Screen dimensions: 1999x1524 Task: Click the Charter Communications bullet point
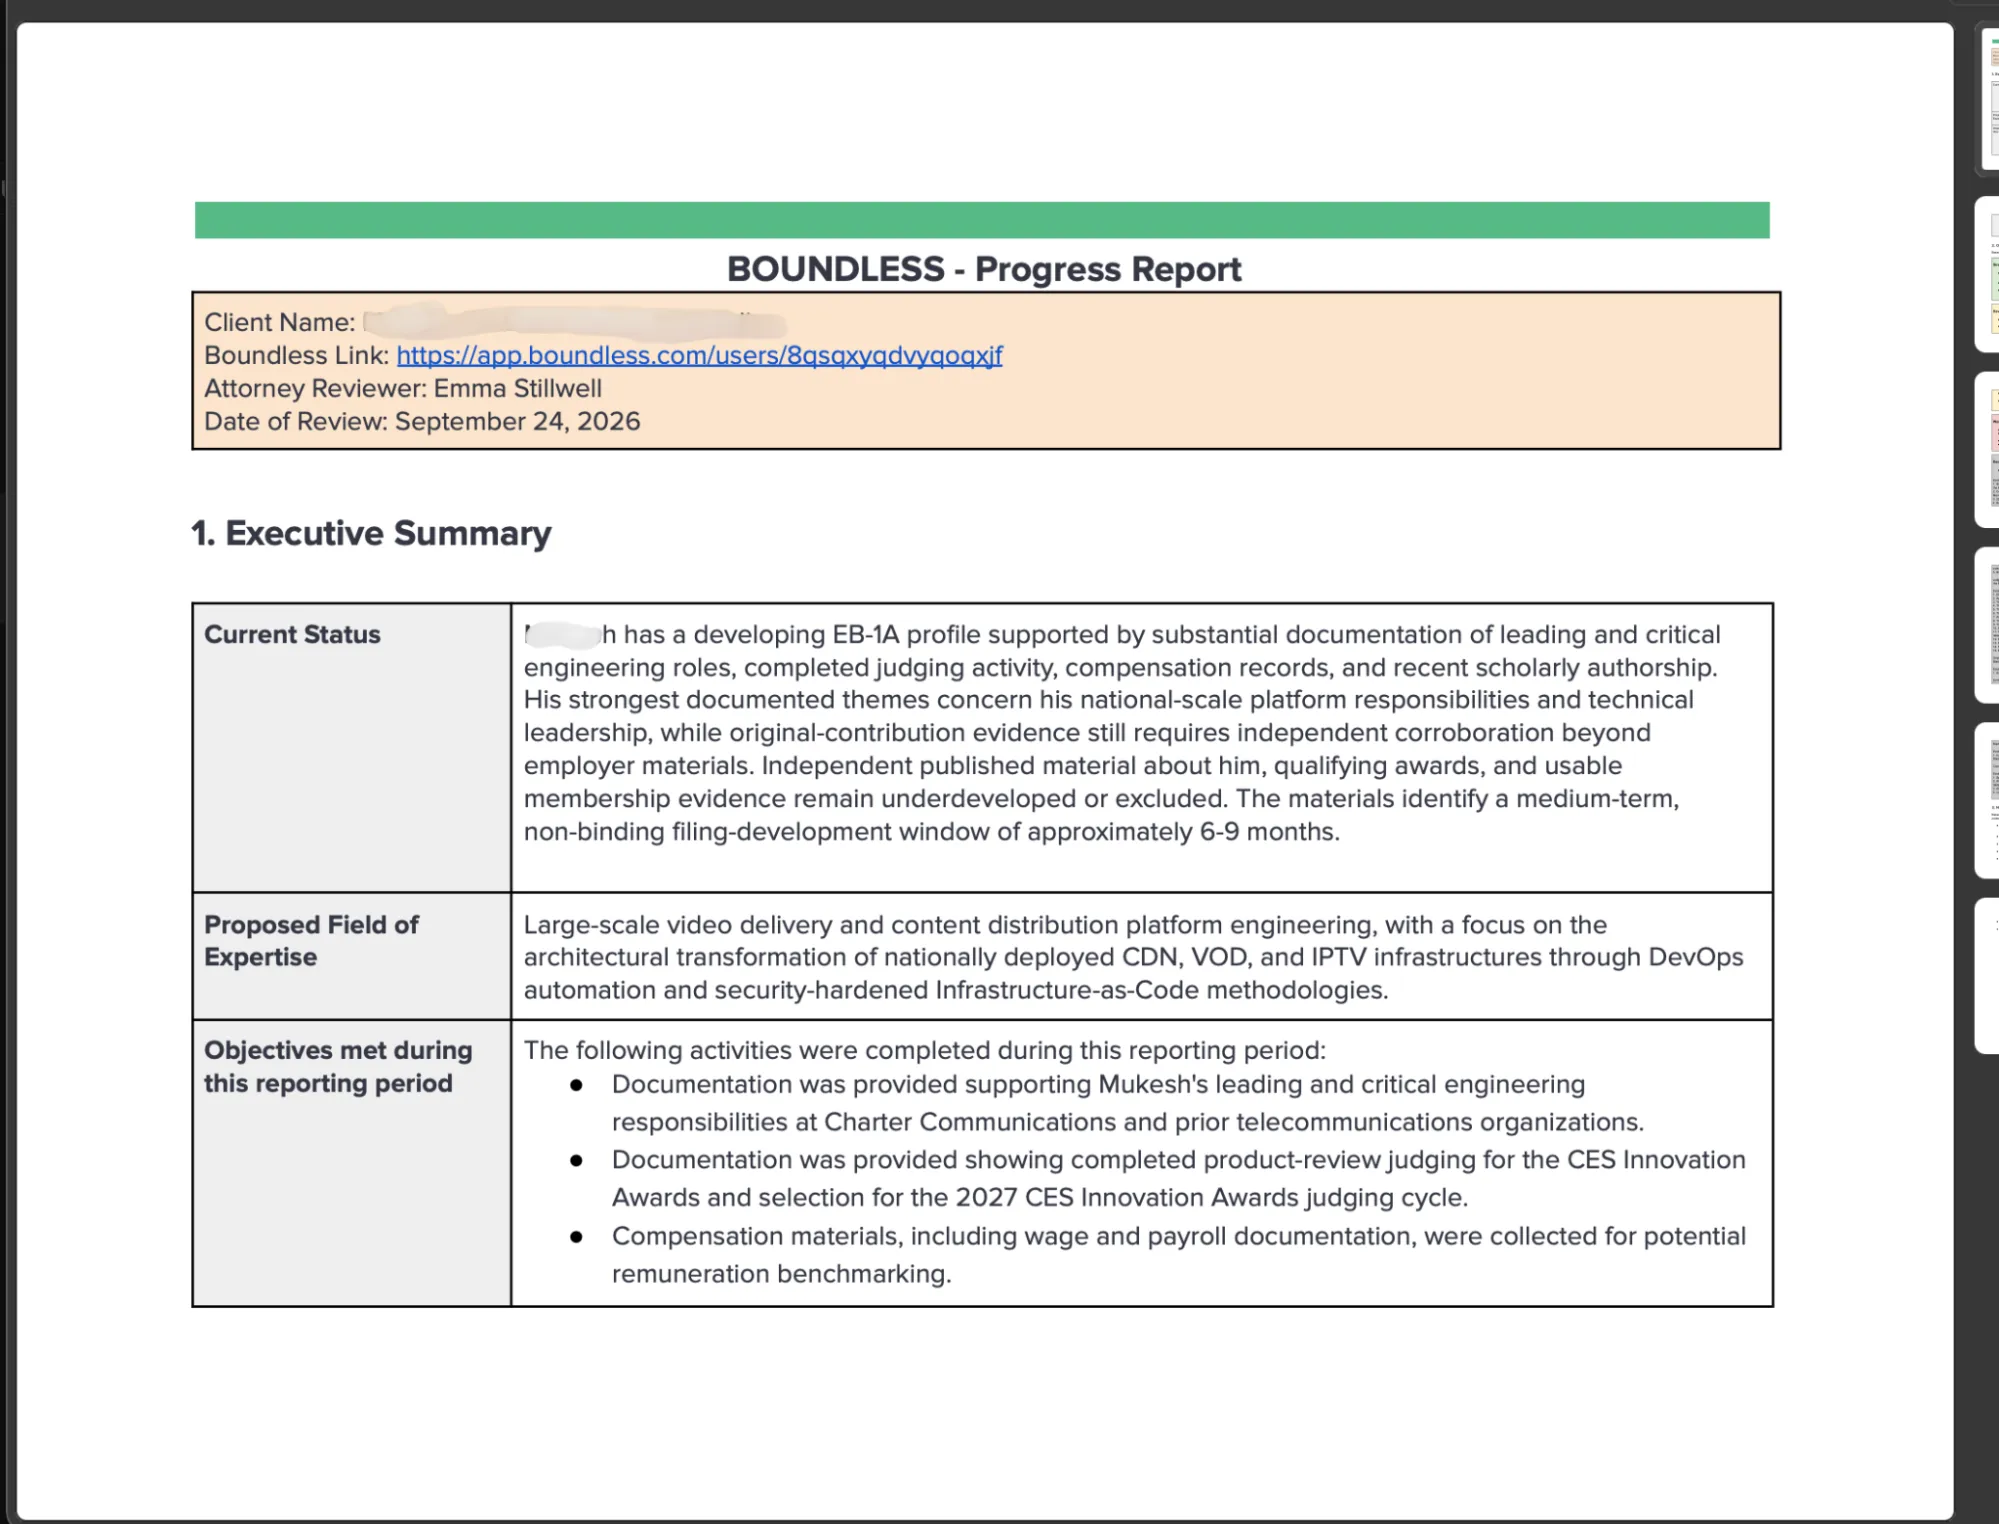[x=1127, y=1103]
